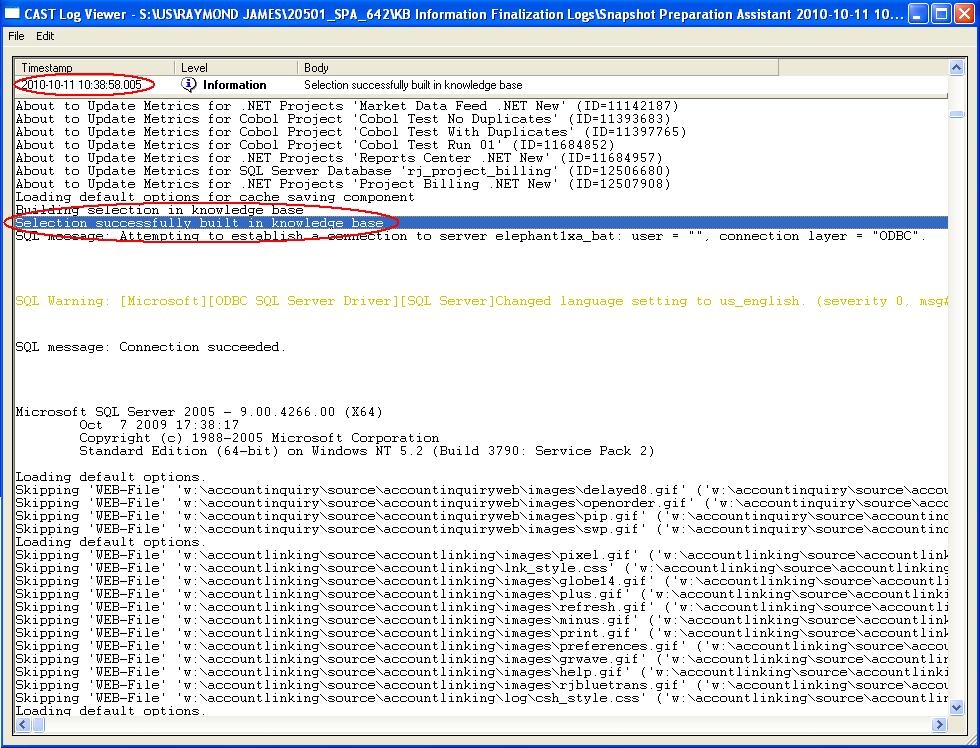The width and height of the screenshot is (980, 748).
Task: Minimize the CAST Log Viewer window
Action: (918, 13)
